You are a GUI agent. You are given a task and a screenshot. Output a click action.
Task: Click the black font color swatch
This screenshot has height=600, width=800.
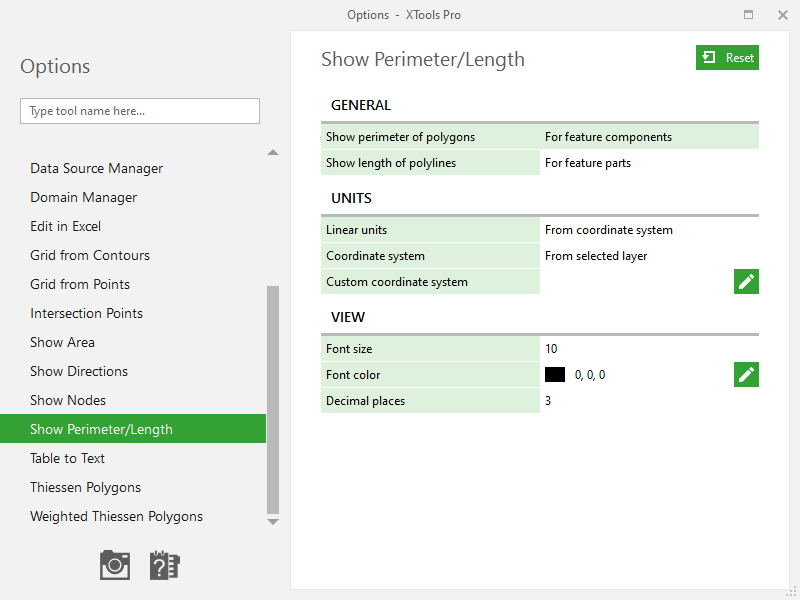click(555, 374)
